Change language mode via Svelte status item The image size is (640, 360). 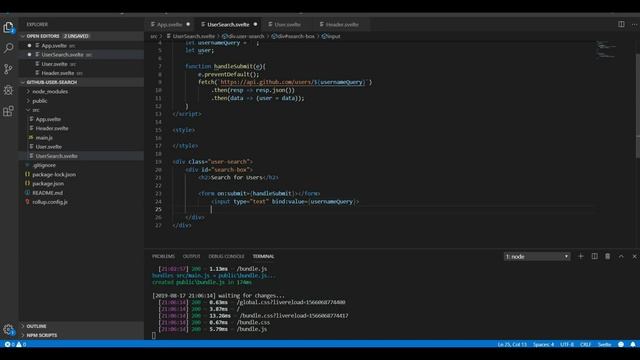(604, 344)
